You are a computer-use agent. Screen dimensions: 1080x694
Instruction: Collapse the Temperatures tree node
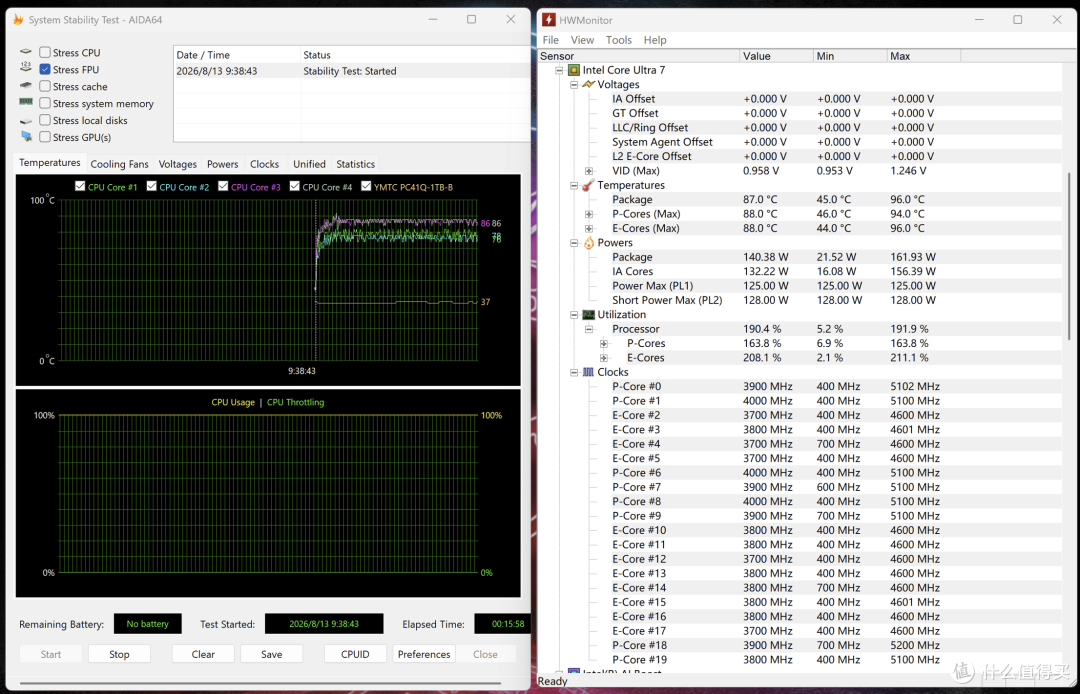574,185
